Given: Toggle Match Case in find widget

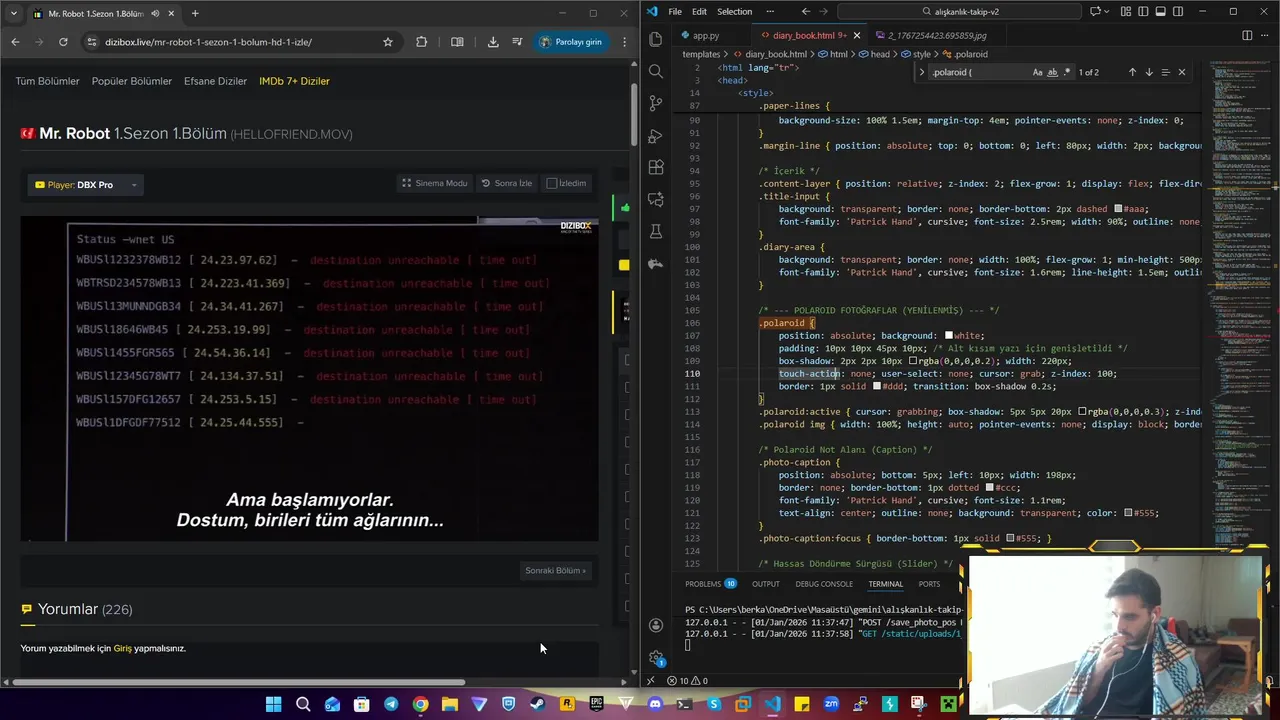Looking at the screenshot, I should 1037,72.
